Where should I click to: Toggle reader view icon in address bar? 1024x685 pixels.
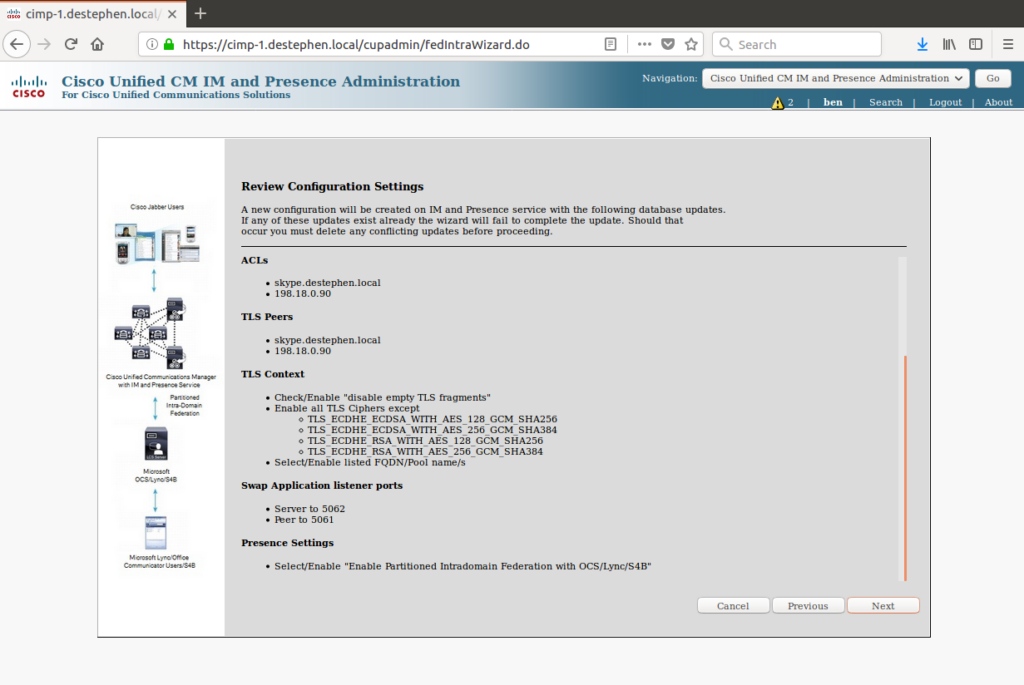pyautogui.click(x=611, y=44)
